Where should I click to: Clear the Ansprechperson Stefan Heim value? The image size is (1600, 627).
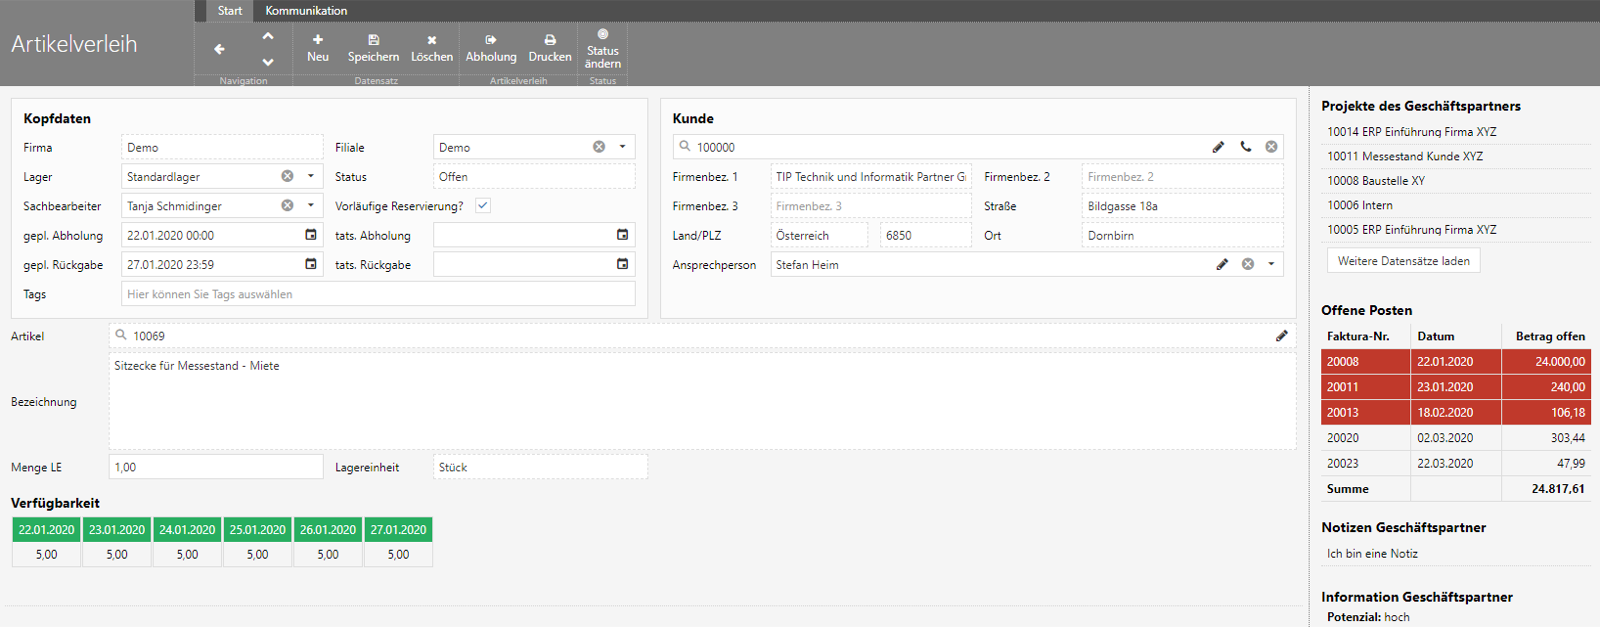[1248, 264]
